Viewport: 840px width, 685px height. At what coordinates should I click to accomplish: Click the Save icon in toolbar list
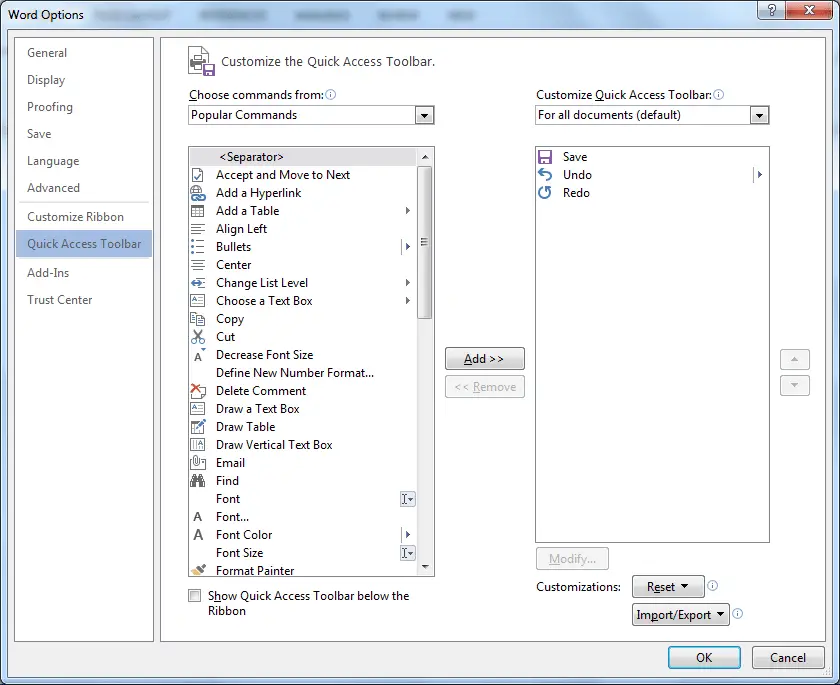545,157
